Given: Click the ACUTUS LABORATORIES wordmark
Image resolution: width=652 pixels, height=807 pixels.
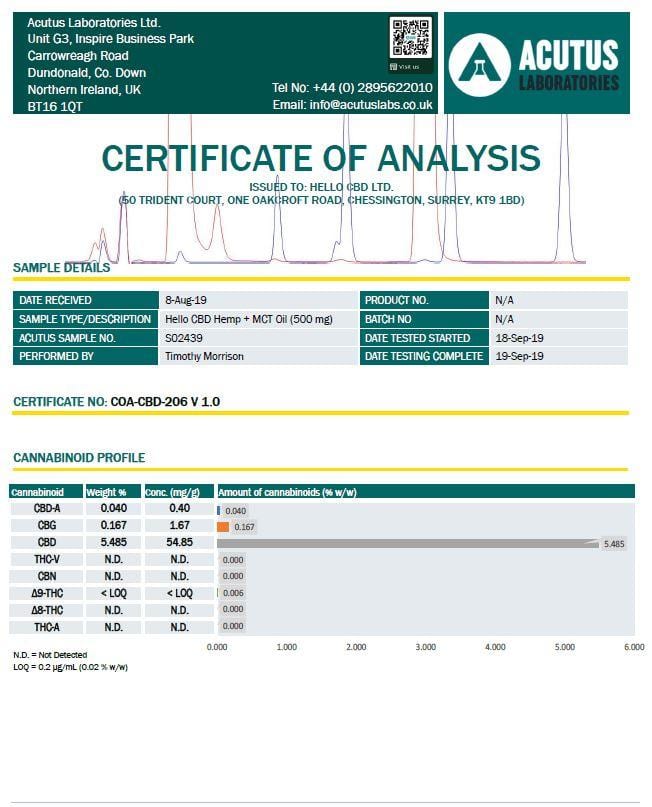Looking at the screenshot, I should (569, 65).
